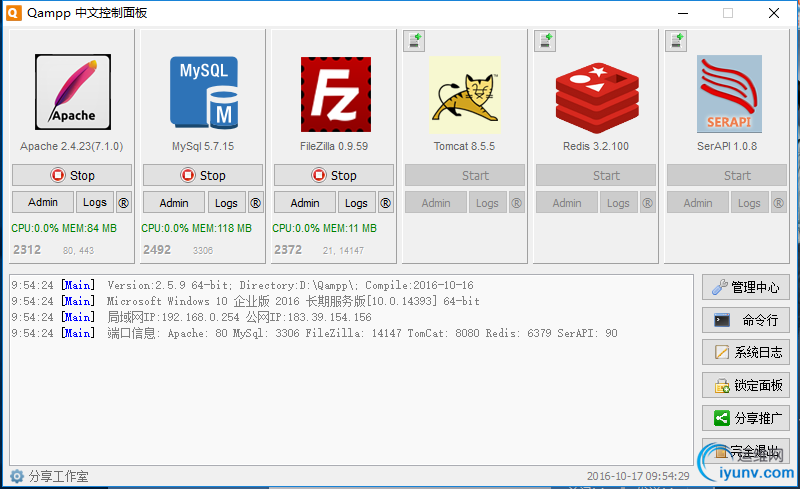Click the Redis red stack logo
Image resolution: width=800 pixels, height=489 pixels.
[x=597, y=97]
